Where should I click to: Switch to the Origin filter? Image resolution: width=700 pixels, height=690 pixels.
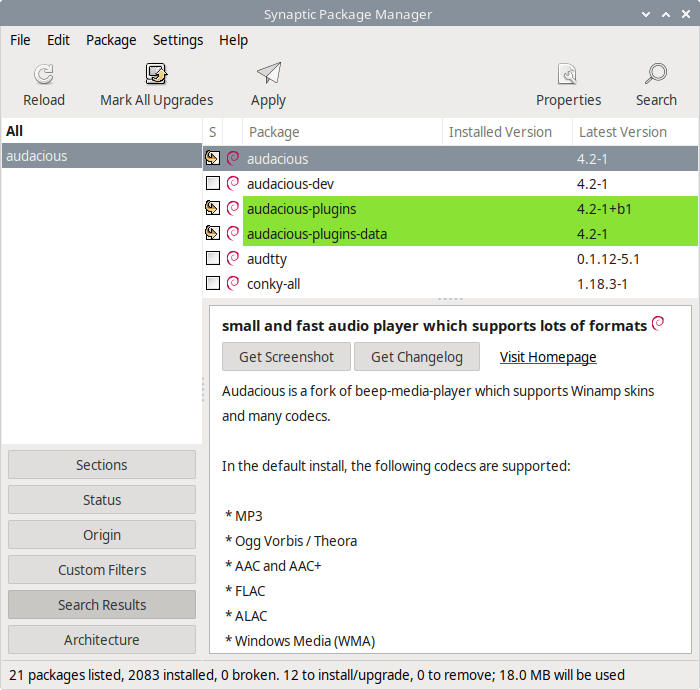102,535
